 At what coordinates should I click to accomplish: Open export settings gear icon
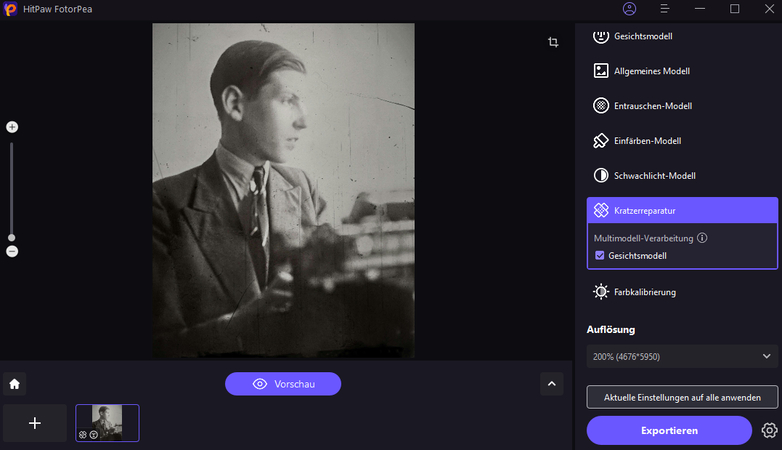click(768, 430)
